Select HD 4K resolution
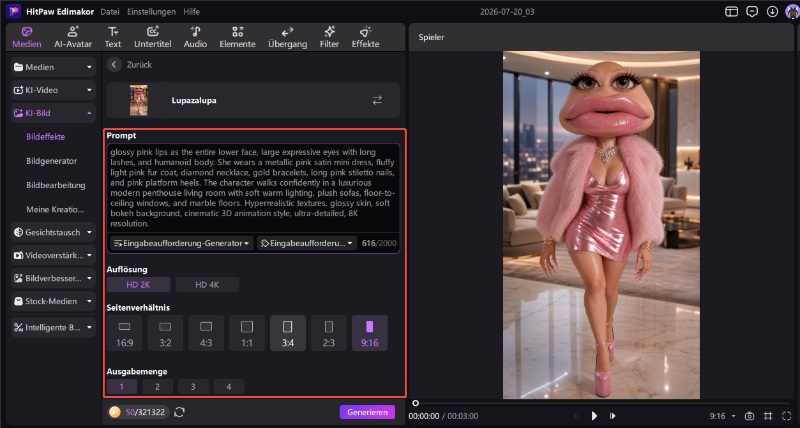 pos(207,285)
